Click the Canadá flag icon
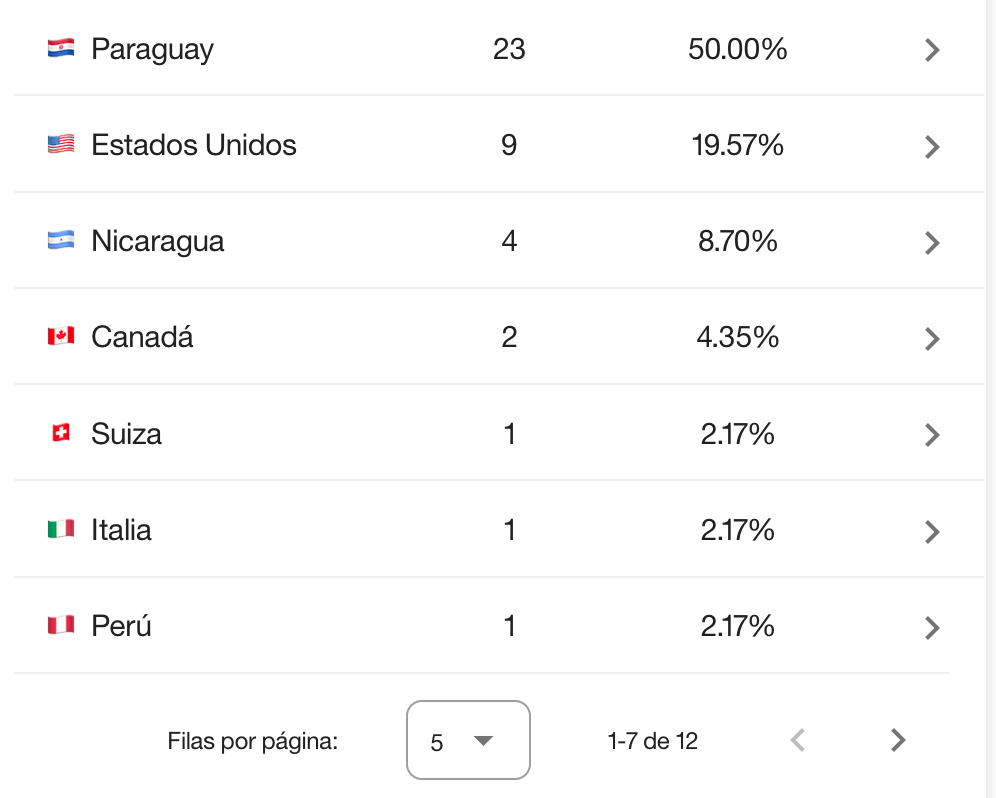The image size is (996, 798). (61, 337)
